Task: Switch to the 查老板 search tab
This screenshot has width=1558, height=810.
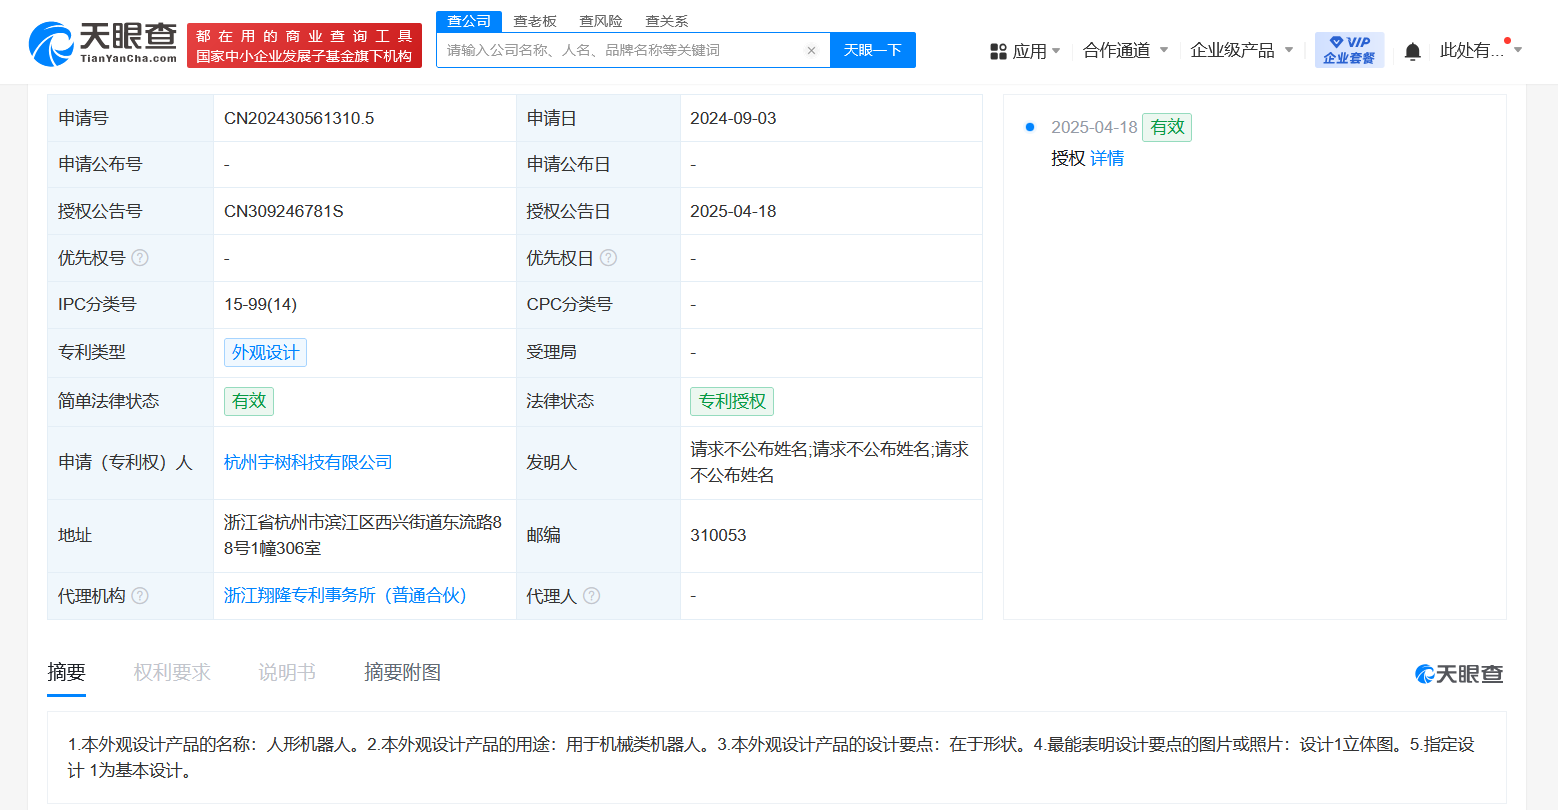Action: click(x=535, y=21)
